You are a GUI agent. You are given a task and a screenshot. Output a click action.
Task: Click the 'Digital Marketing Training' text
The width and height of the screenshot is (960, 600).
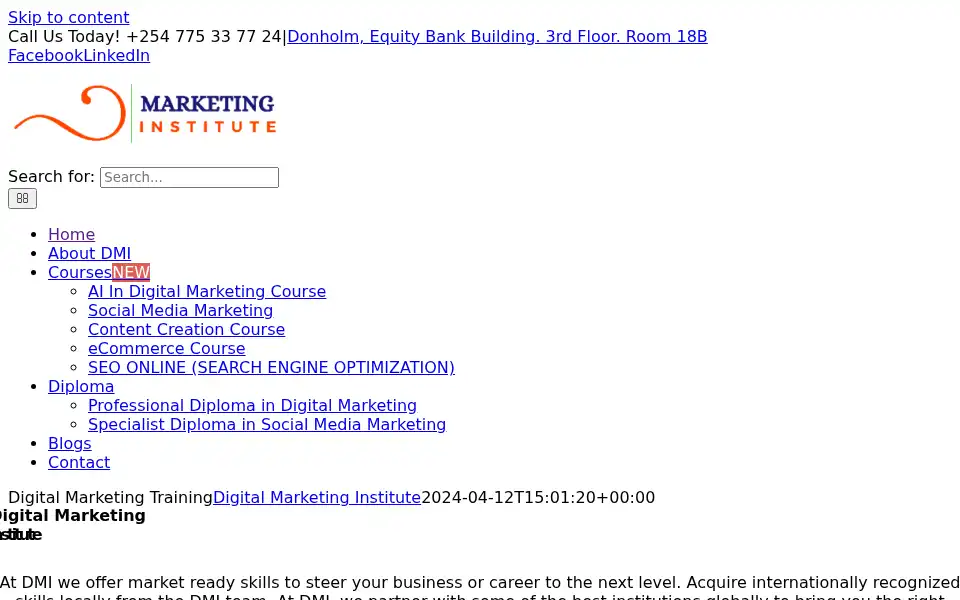[110, 497]
